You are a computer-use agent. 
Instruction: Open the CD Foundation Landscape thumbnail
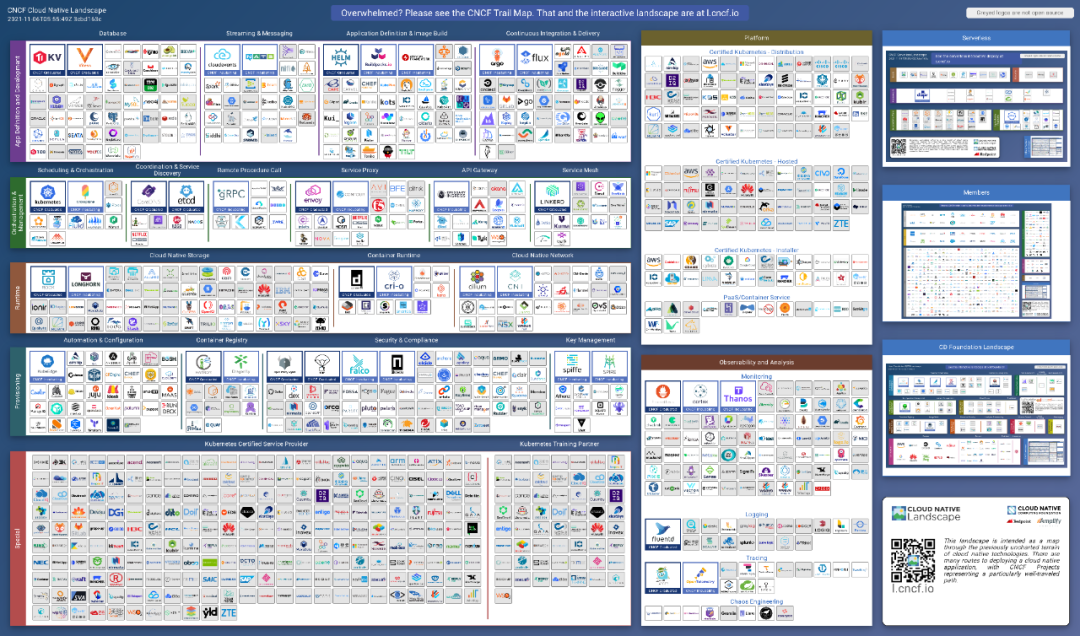coord(976,414)
